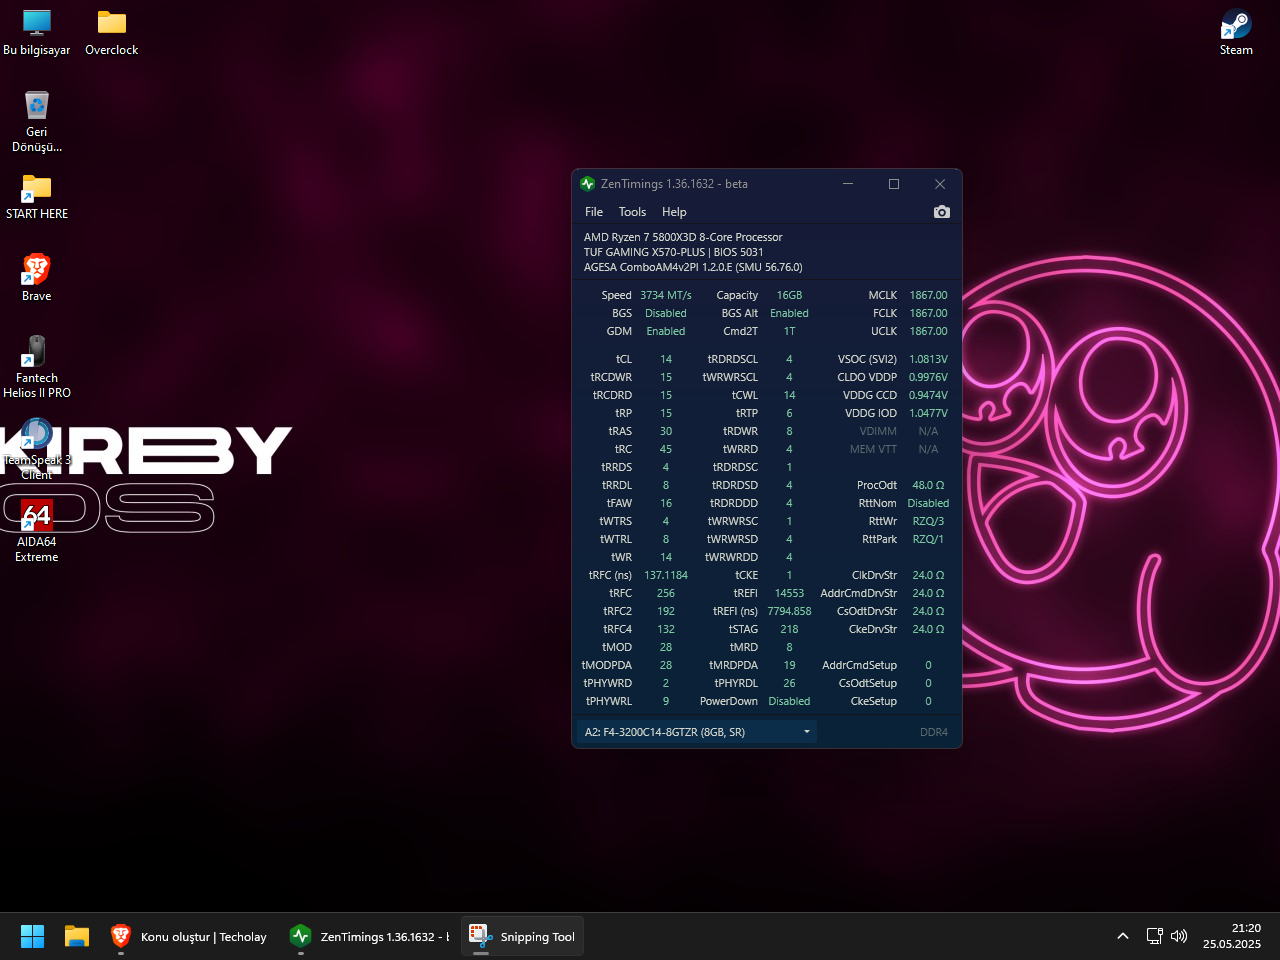1280x960 pixels.
Task: Click the Speed value 3734 MT/s
Action: 666,295
